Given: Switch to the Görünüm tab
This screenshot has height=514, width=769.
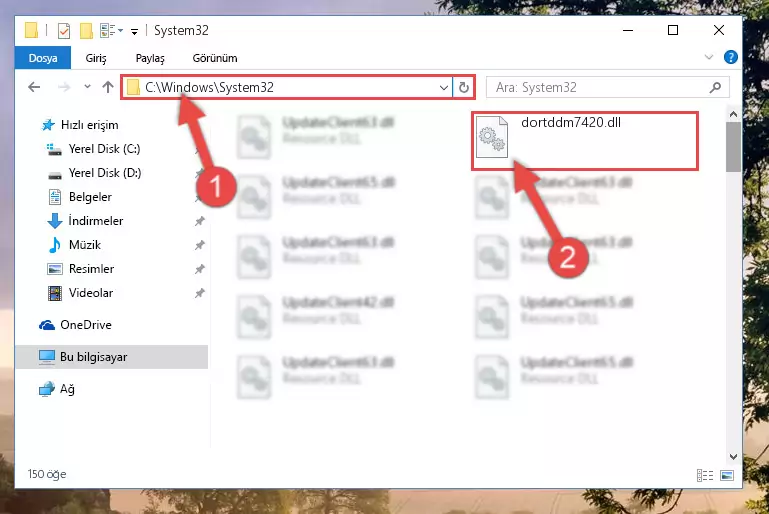Looking at the screenshot, I should [x=215, y=58].
